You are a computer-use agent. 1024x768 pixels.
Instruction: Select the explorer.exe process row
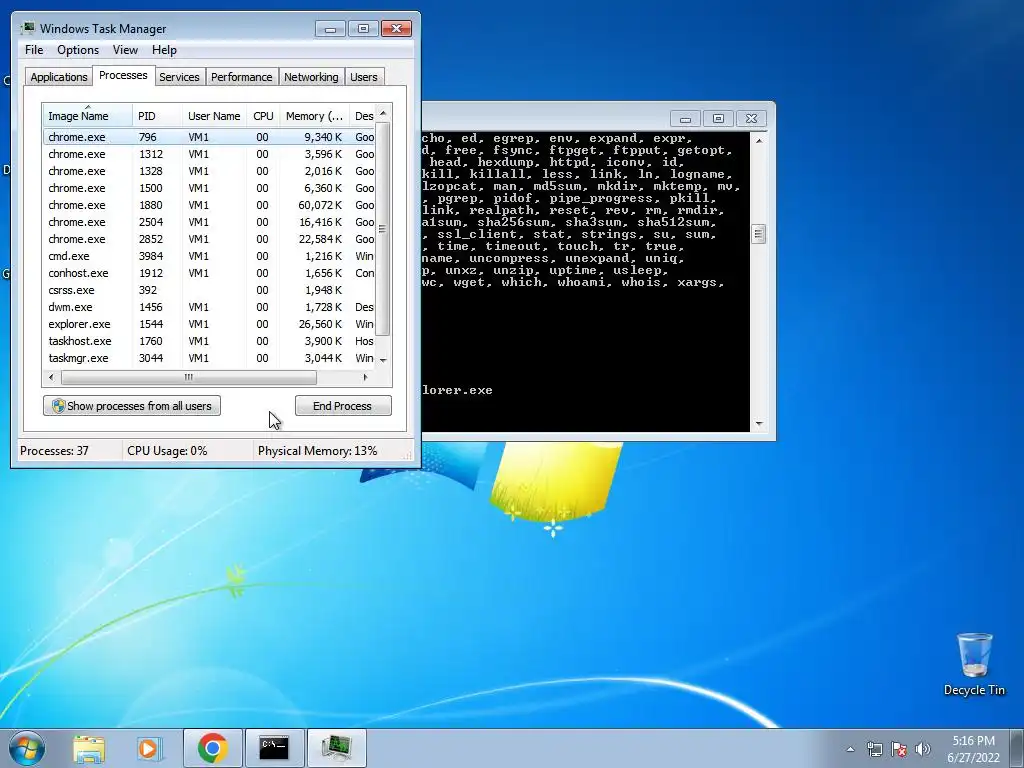pos(210,324)
